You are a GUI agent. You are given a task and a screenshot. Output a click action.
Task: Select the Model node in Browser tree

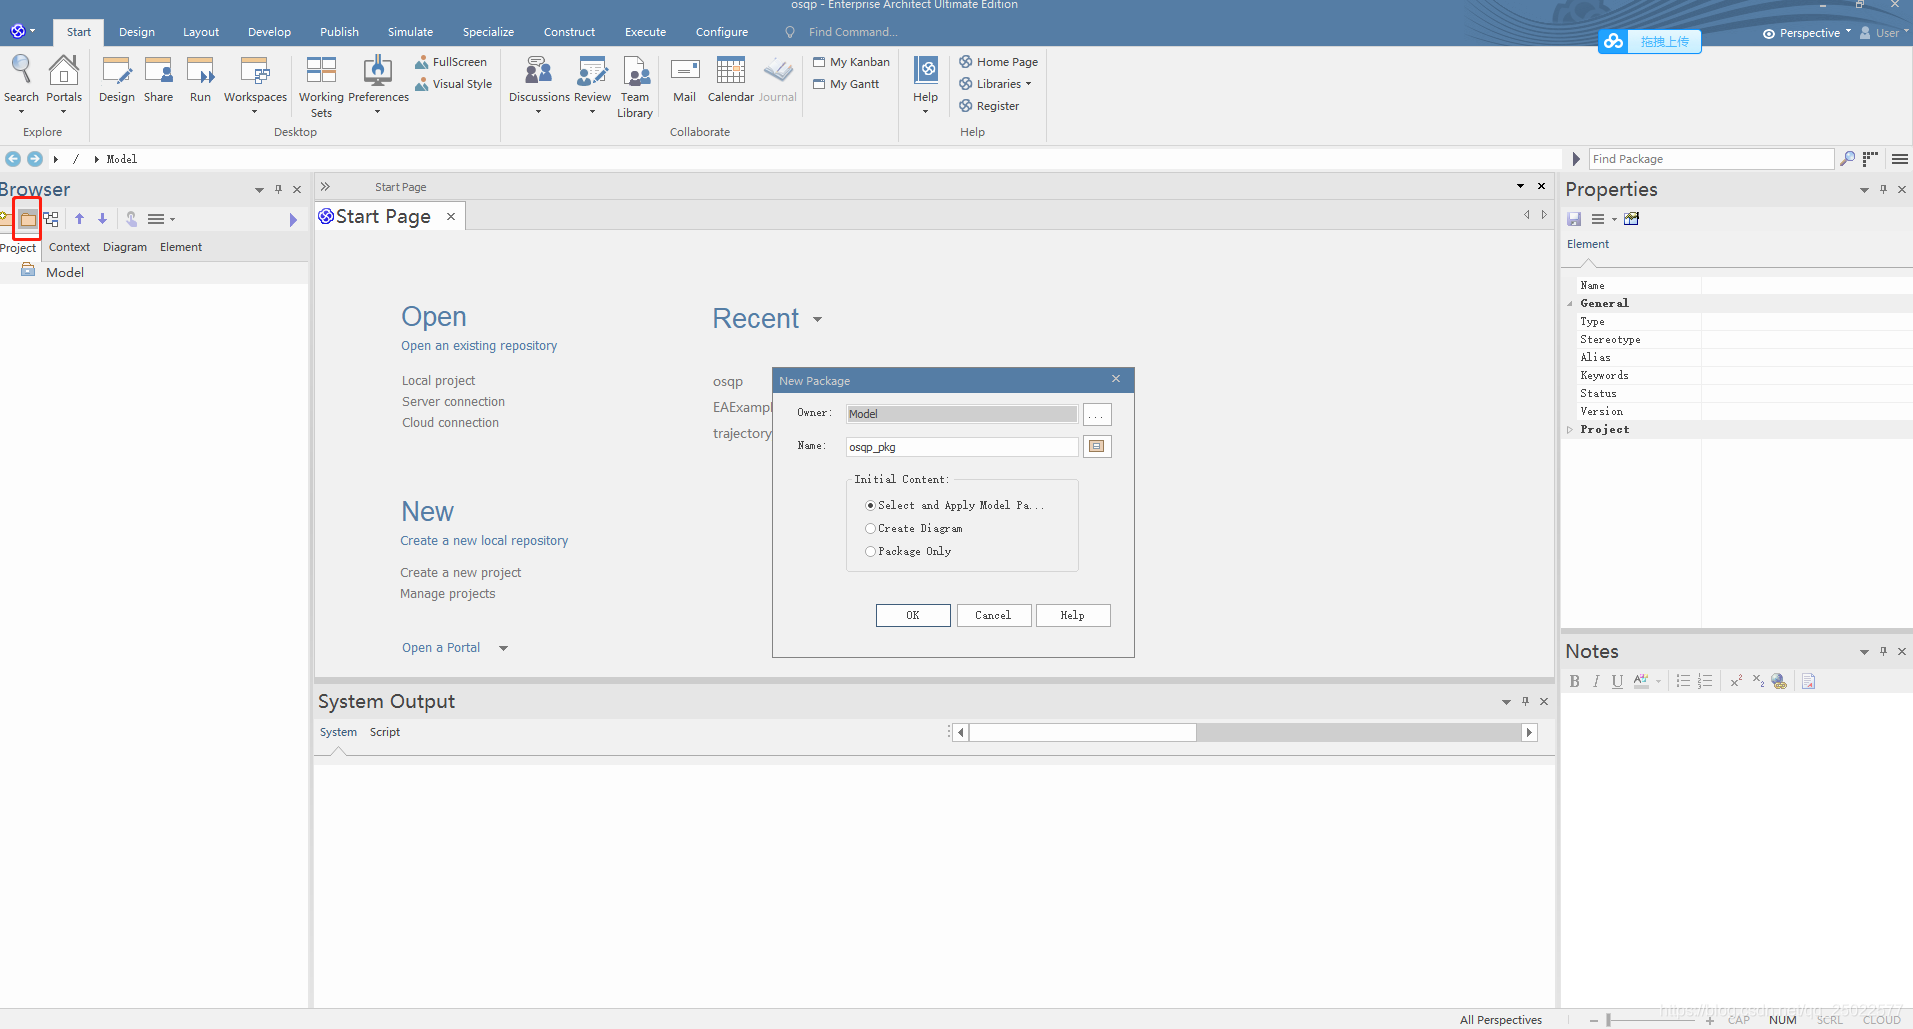click(65, 272)
